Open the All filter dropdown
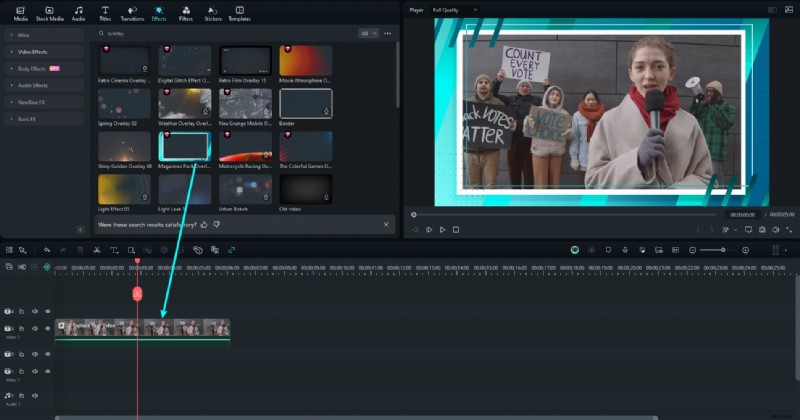The height and width of the screenshot is (420, 800). pos(368,33)
